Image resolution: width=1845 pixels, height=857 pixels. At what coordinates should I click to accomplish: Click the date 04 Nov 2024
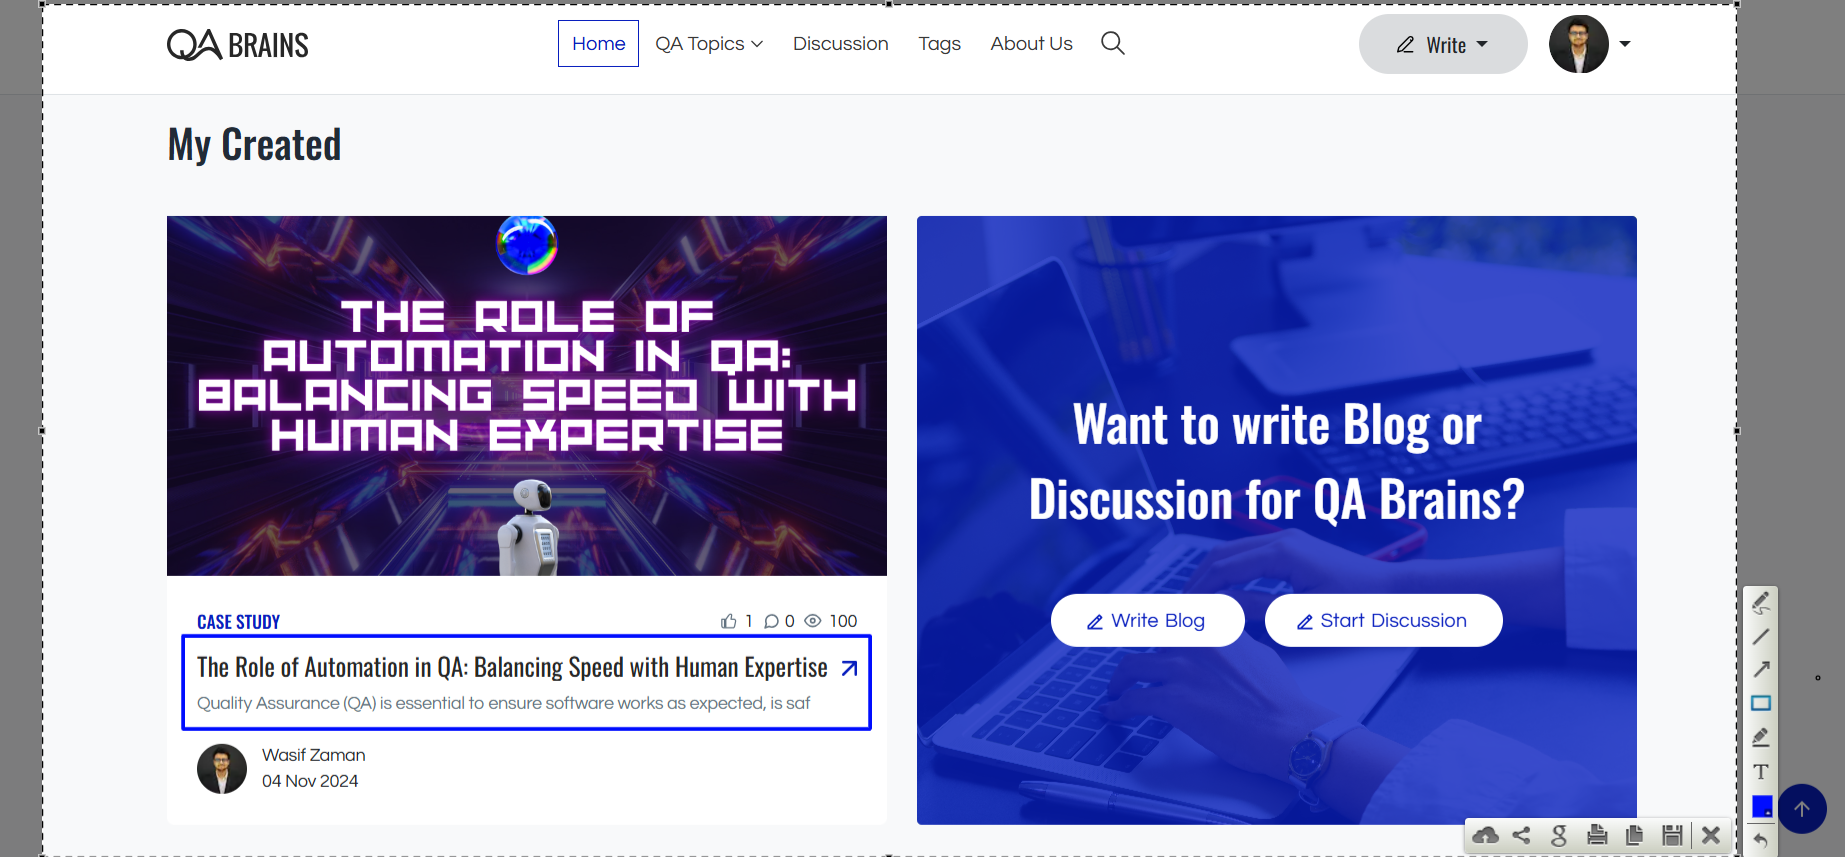click(310, 781)
